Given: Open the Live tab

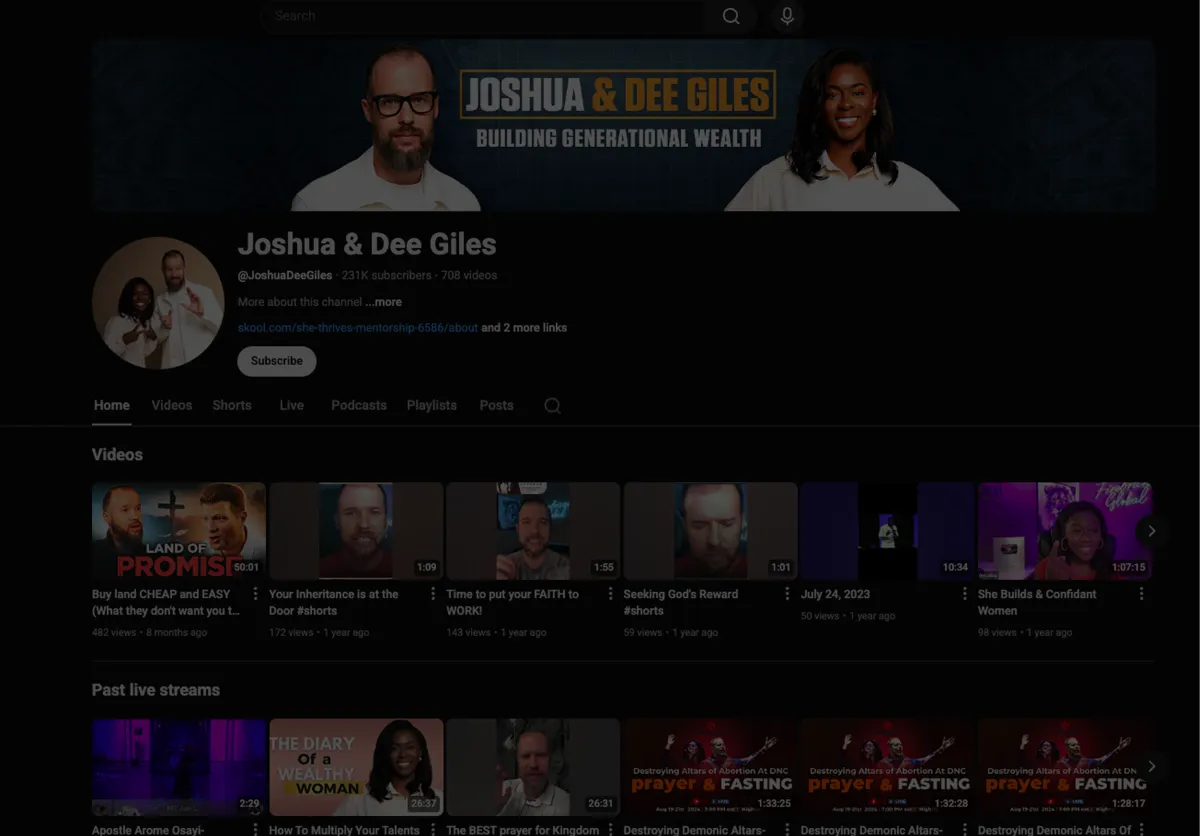Looking at the screenshot, I should coord(291,406).
